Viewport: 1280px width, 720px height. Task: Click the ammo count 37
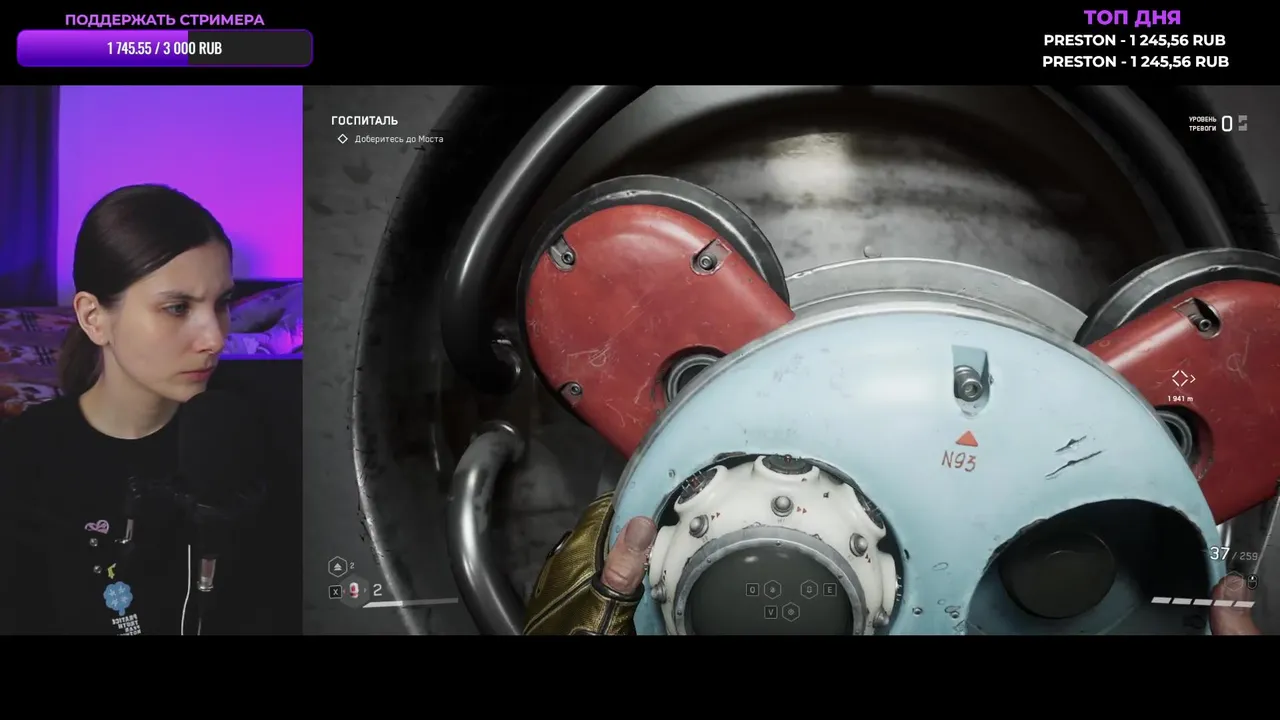tap(1219, 553)
